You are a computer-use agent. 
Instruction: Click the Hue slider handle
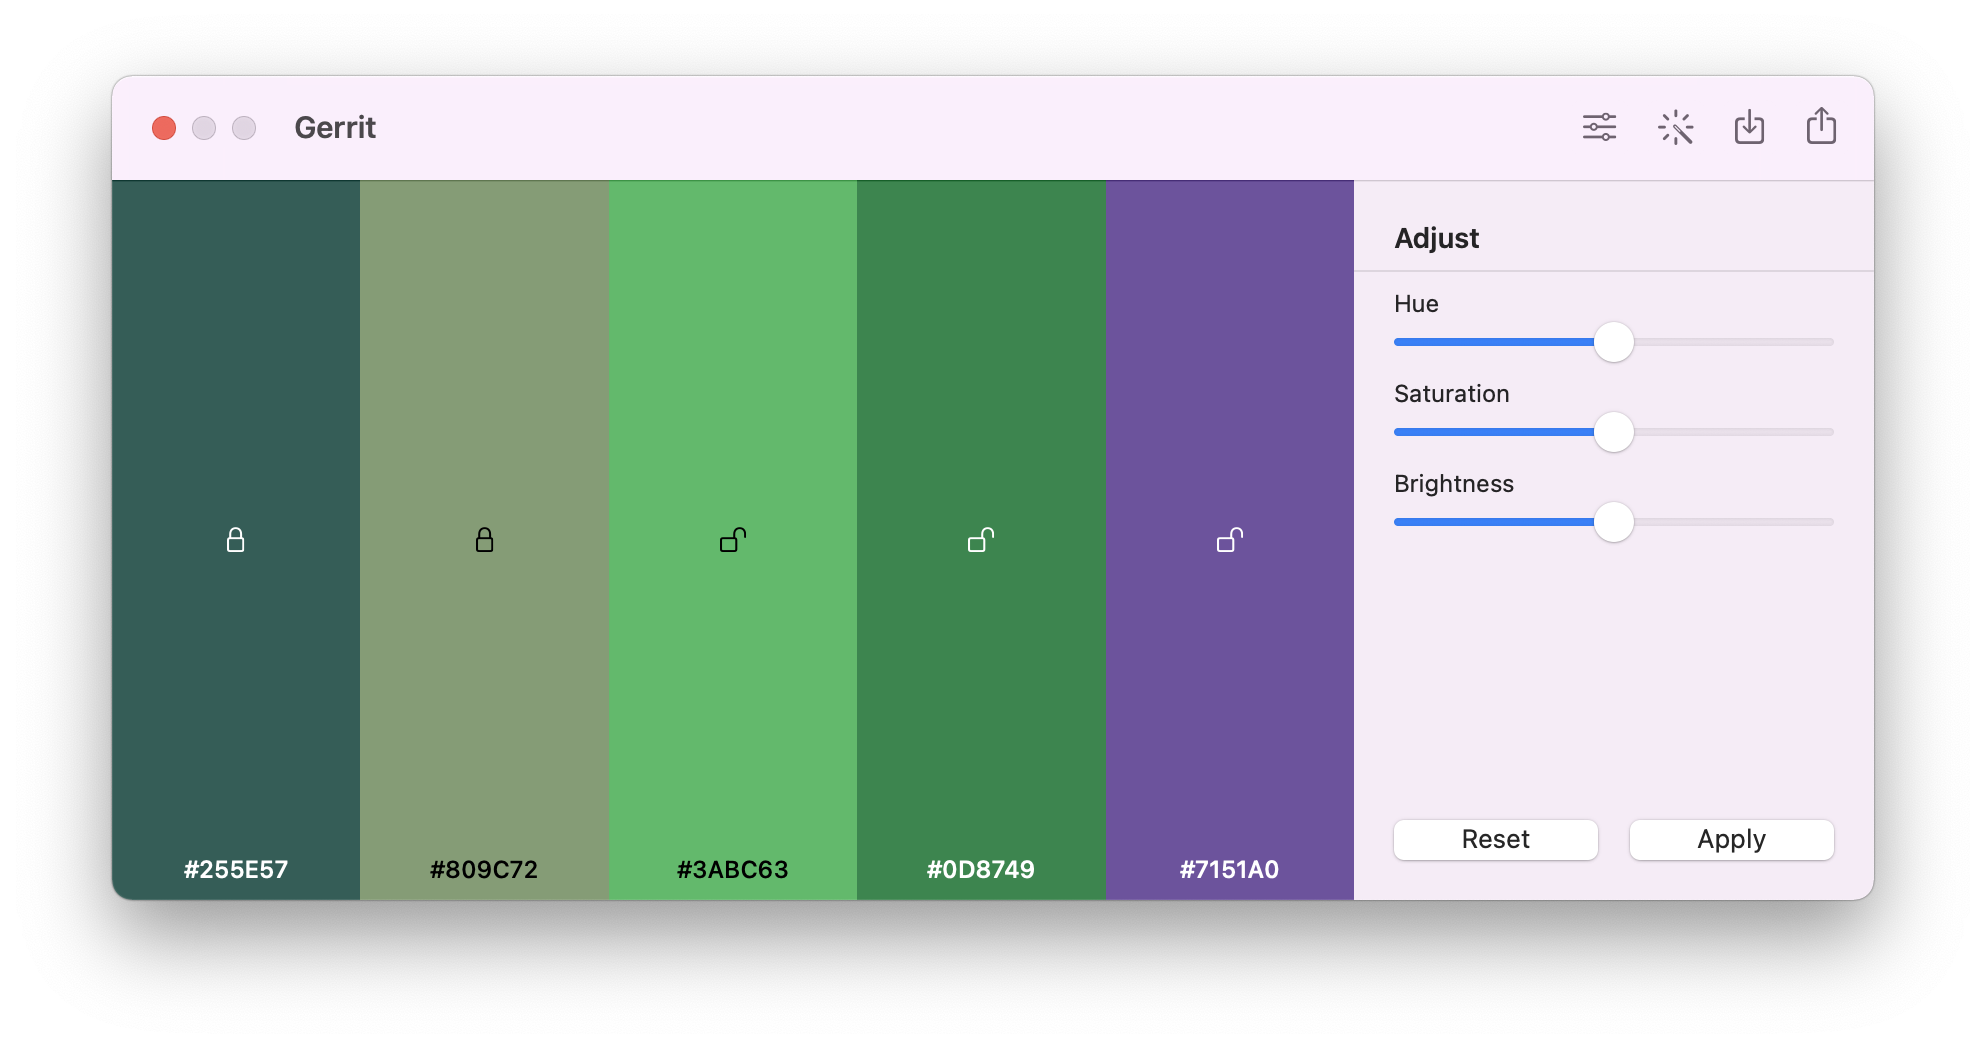tap(1613, 342)
